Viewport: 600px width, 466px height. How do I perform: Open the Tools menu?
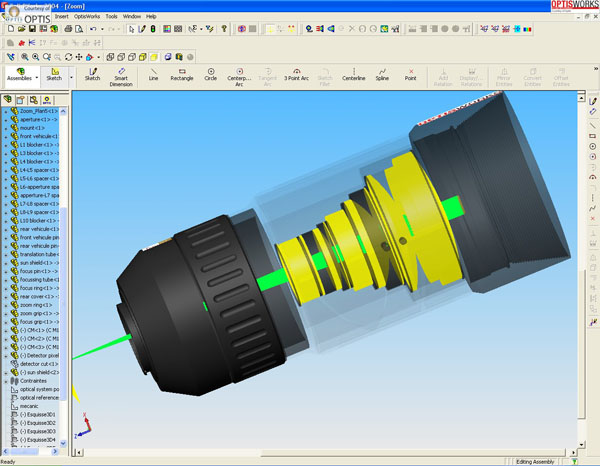pyautogui.click(x=111, y=16)
